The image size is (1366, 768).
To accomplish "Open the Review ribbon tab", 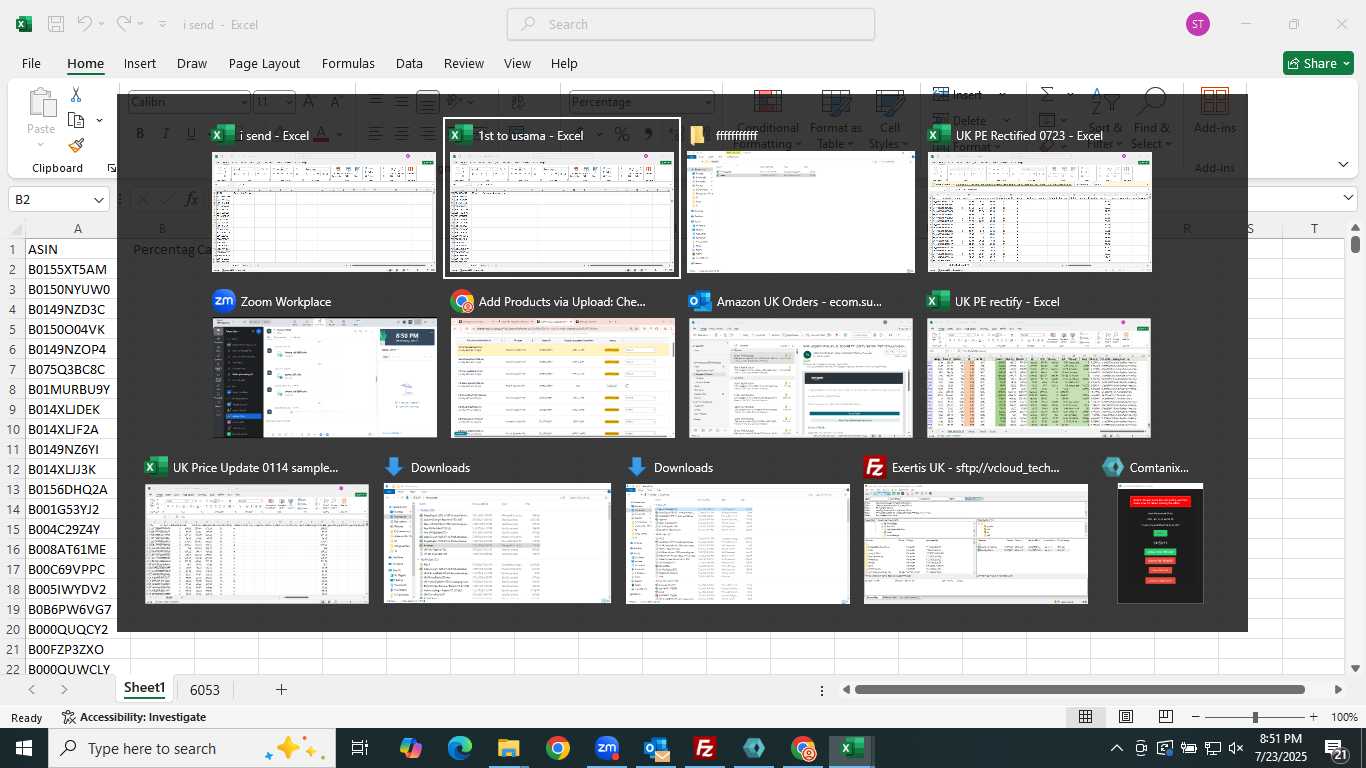I will point(464,63).
